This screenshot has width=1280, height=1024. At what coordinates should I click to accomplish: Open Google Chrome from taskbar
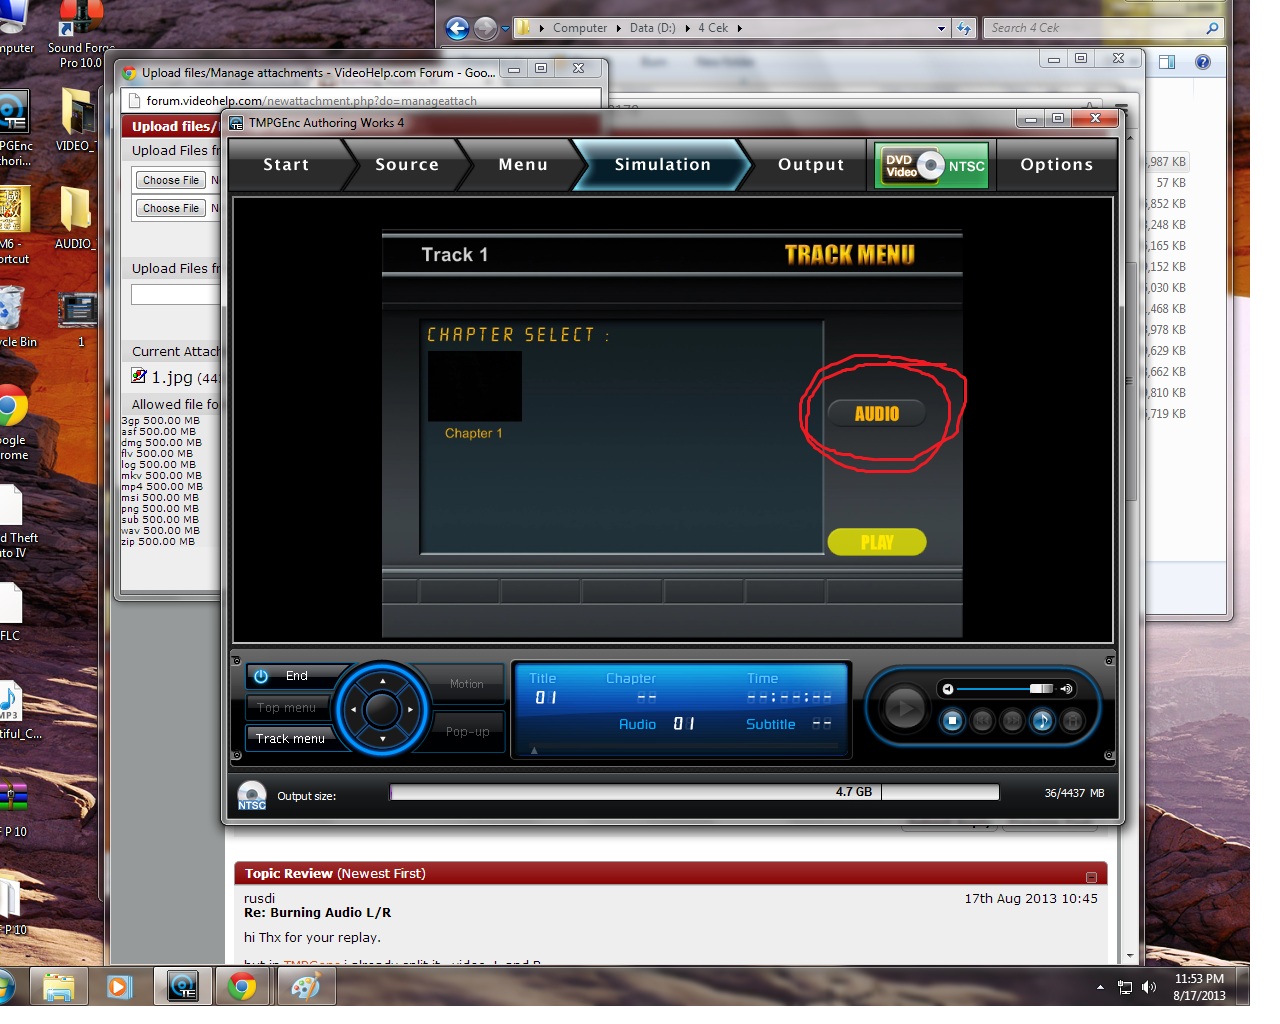242,988
